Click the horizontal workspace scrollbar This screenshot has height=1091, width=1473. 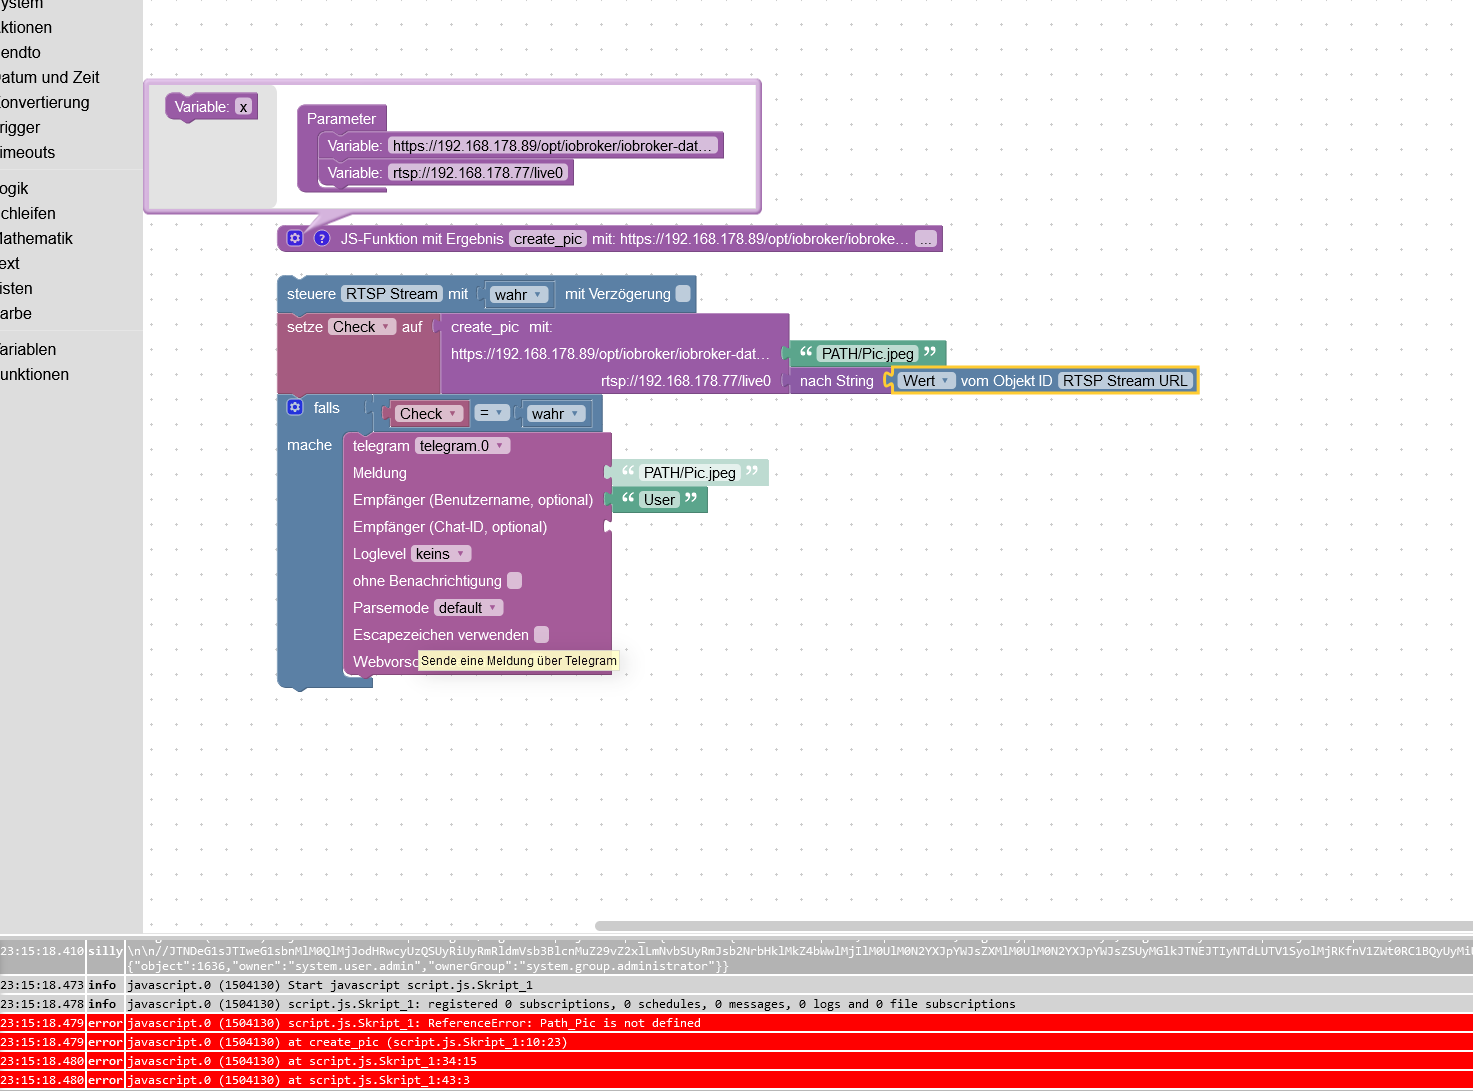(x=1034, y=926)
